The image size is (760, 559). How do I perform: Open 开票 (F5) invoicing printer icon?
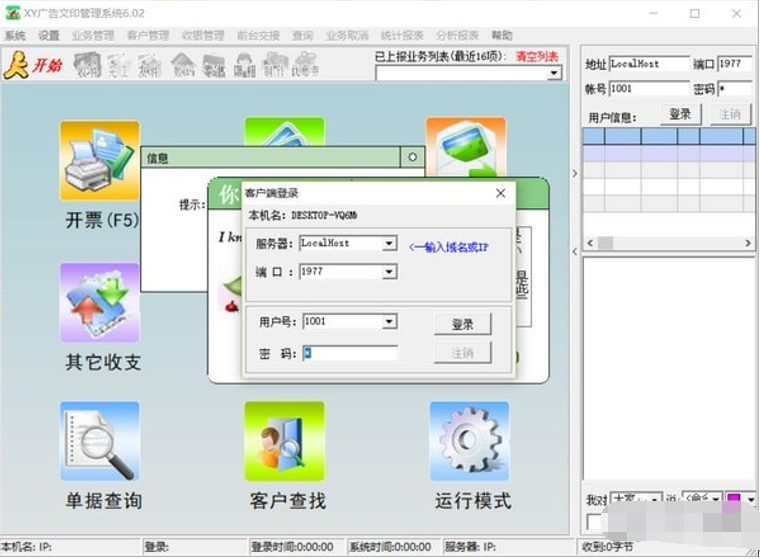tap(100, 161)
